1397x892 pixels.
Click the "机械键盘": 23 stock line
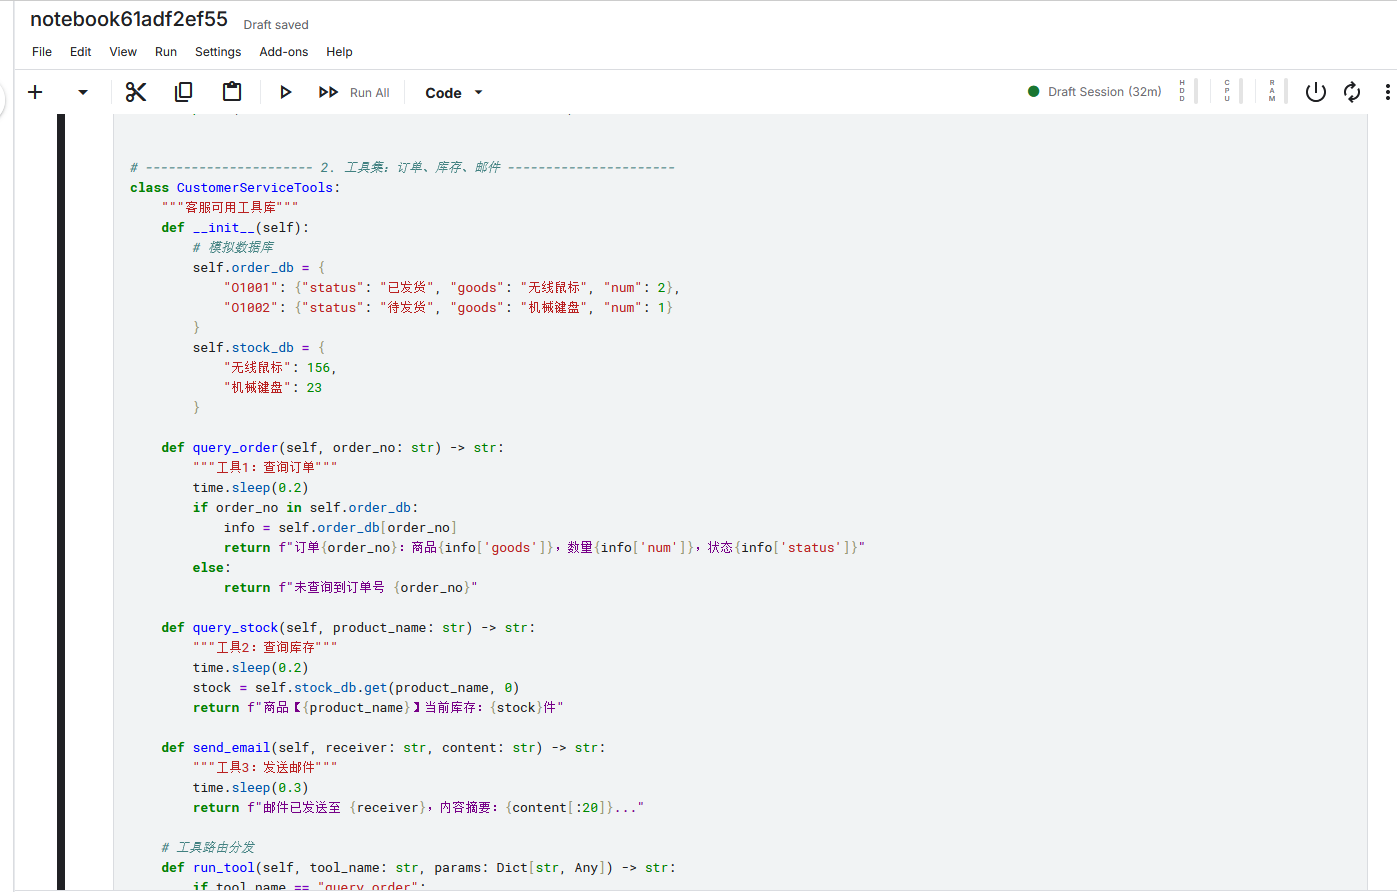273,387
